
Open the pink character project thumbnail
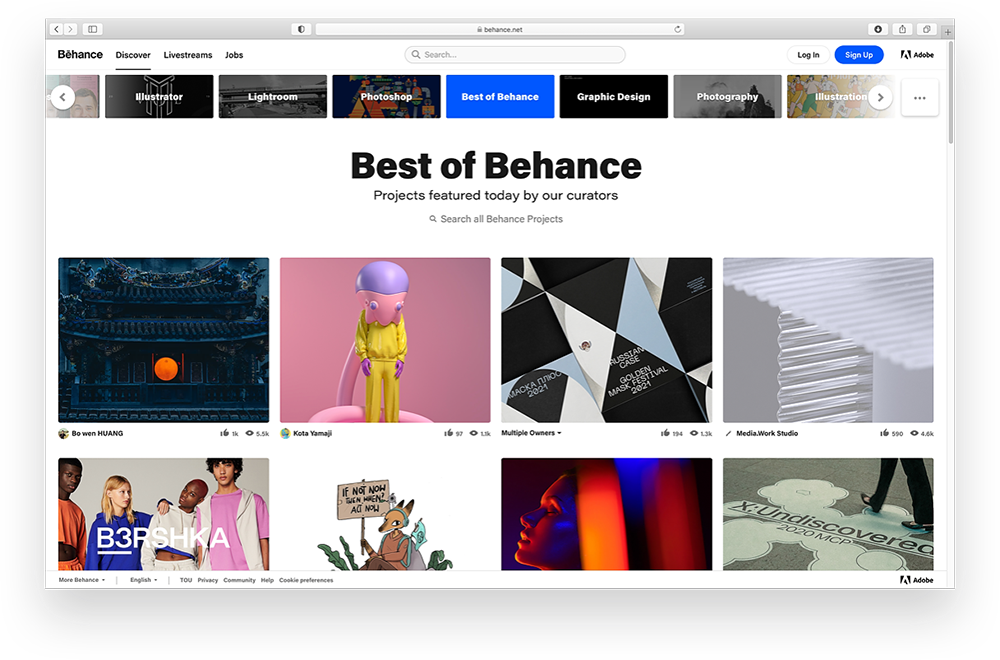pos(385,340)
